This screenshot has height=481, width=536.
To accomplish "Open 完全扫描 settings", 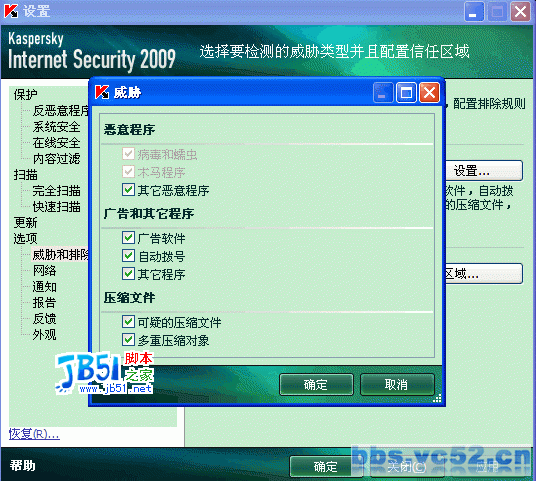I will click(x=56, y=191).
